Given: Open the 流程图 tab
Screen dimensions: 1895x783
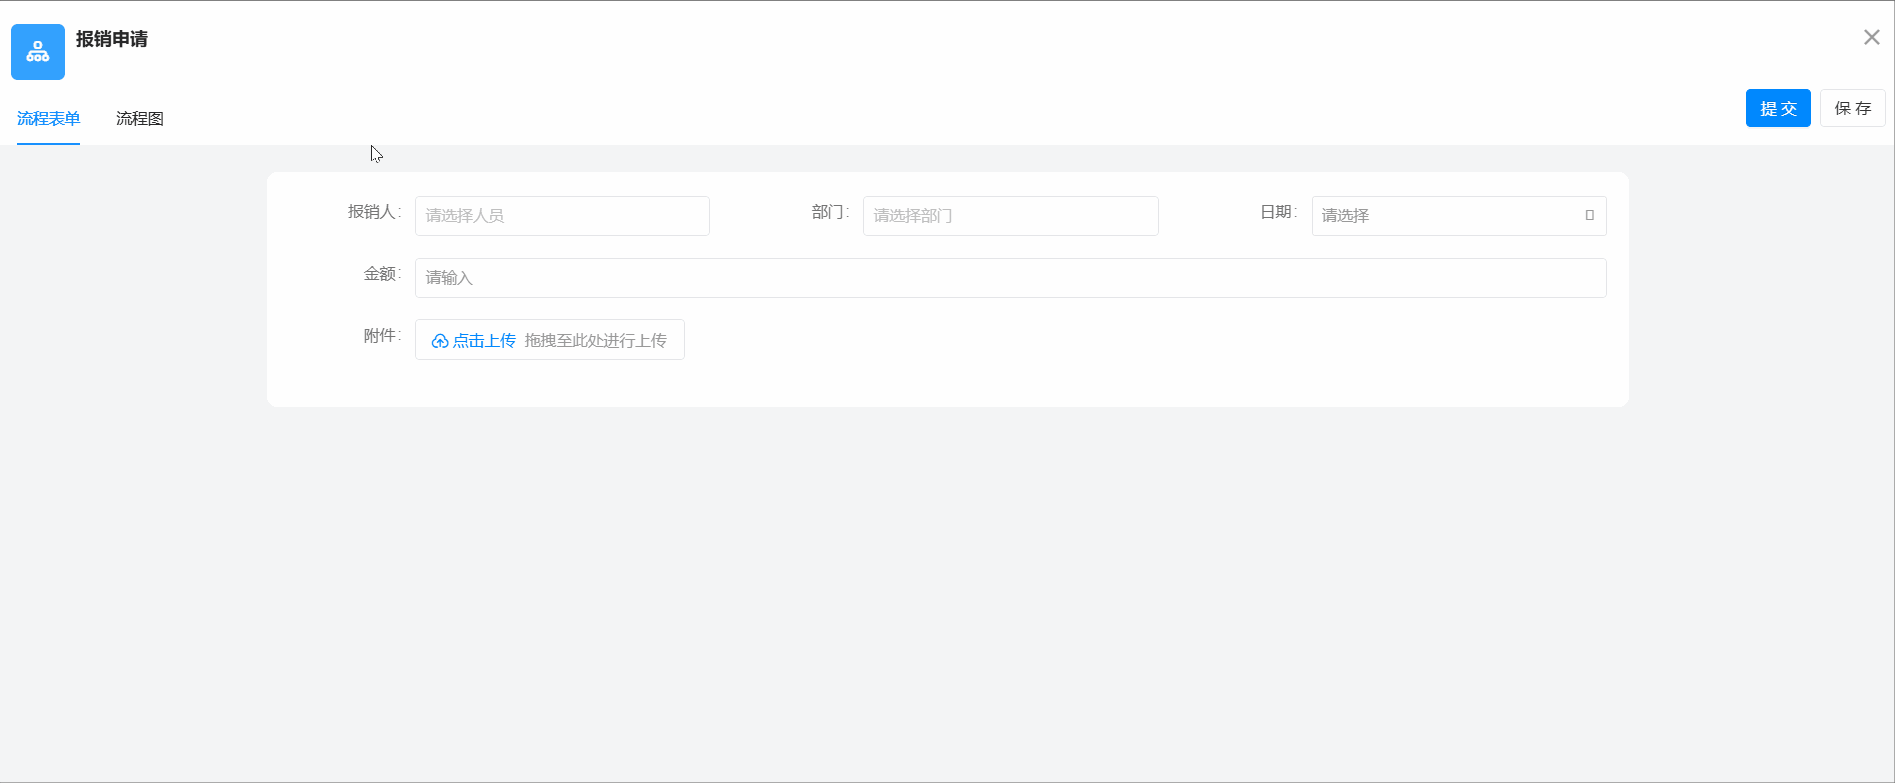Looking at the screenshot, I should click(x=140, y=119).
